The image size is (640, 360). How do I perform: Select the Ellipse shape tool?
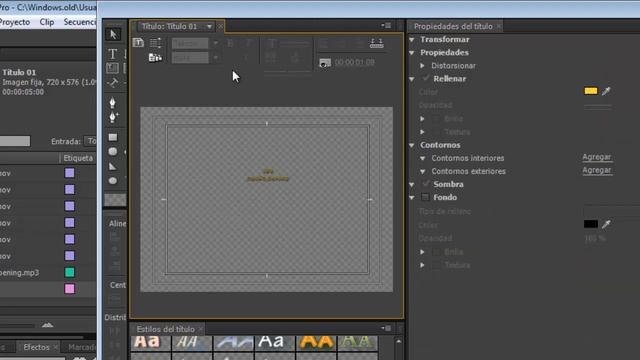point(113,180)
